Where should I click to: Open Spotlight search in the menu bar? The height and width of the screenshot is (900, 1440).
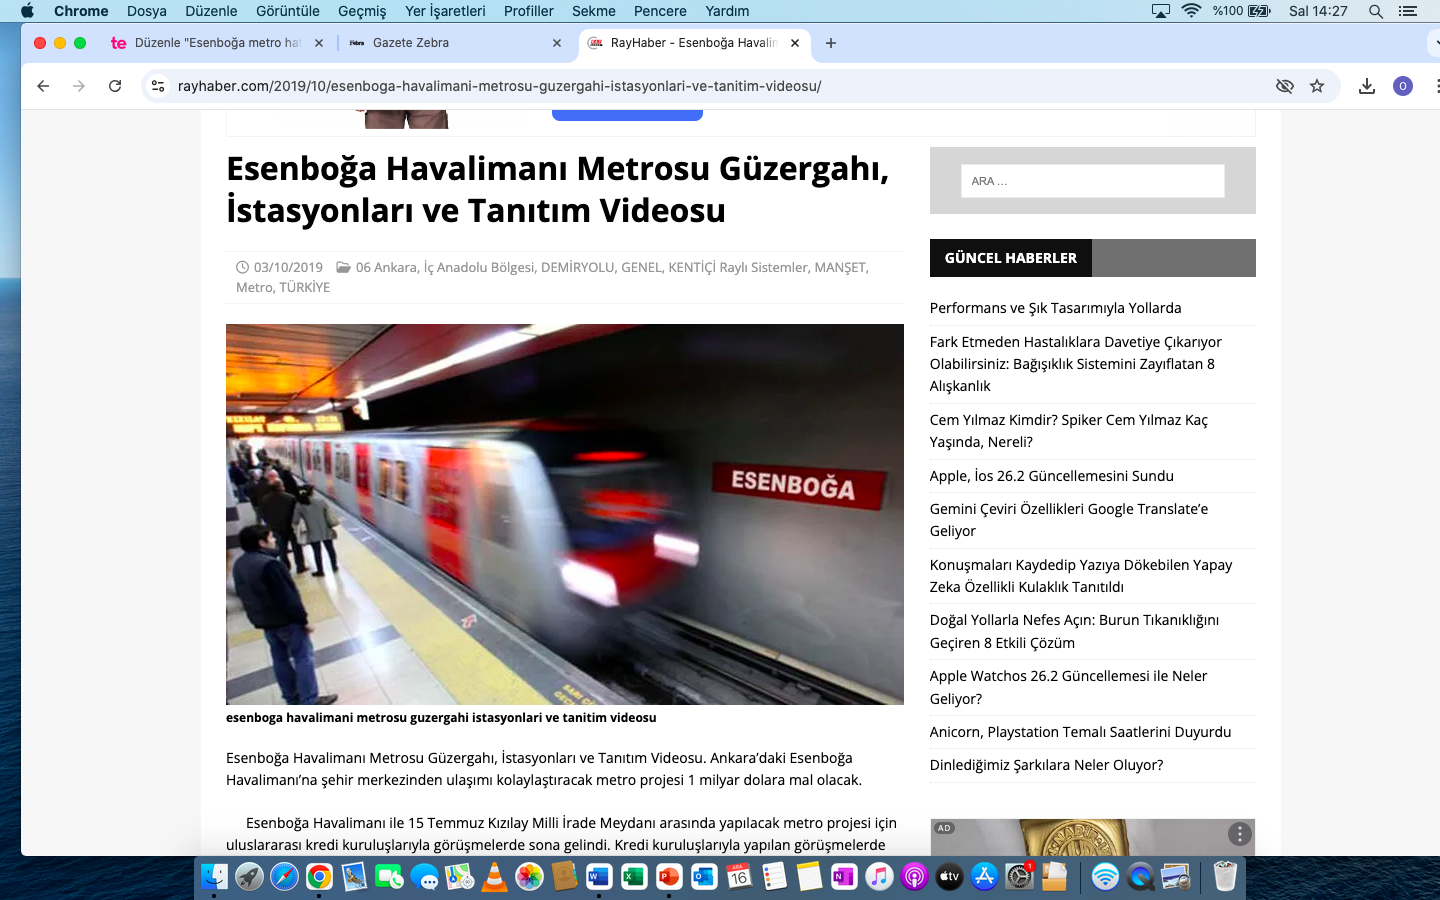(1376, 11)
